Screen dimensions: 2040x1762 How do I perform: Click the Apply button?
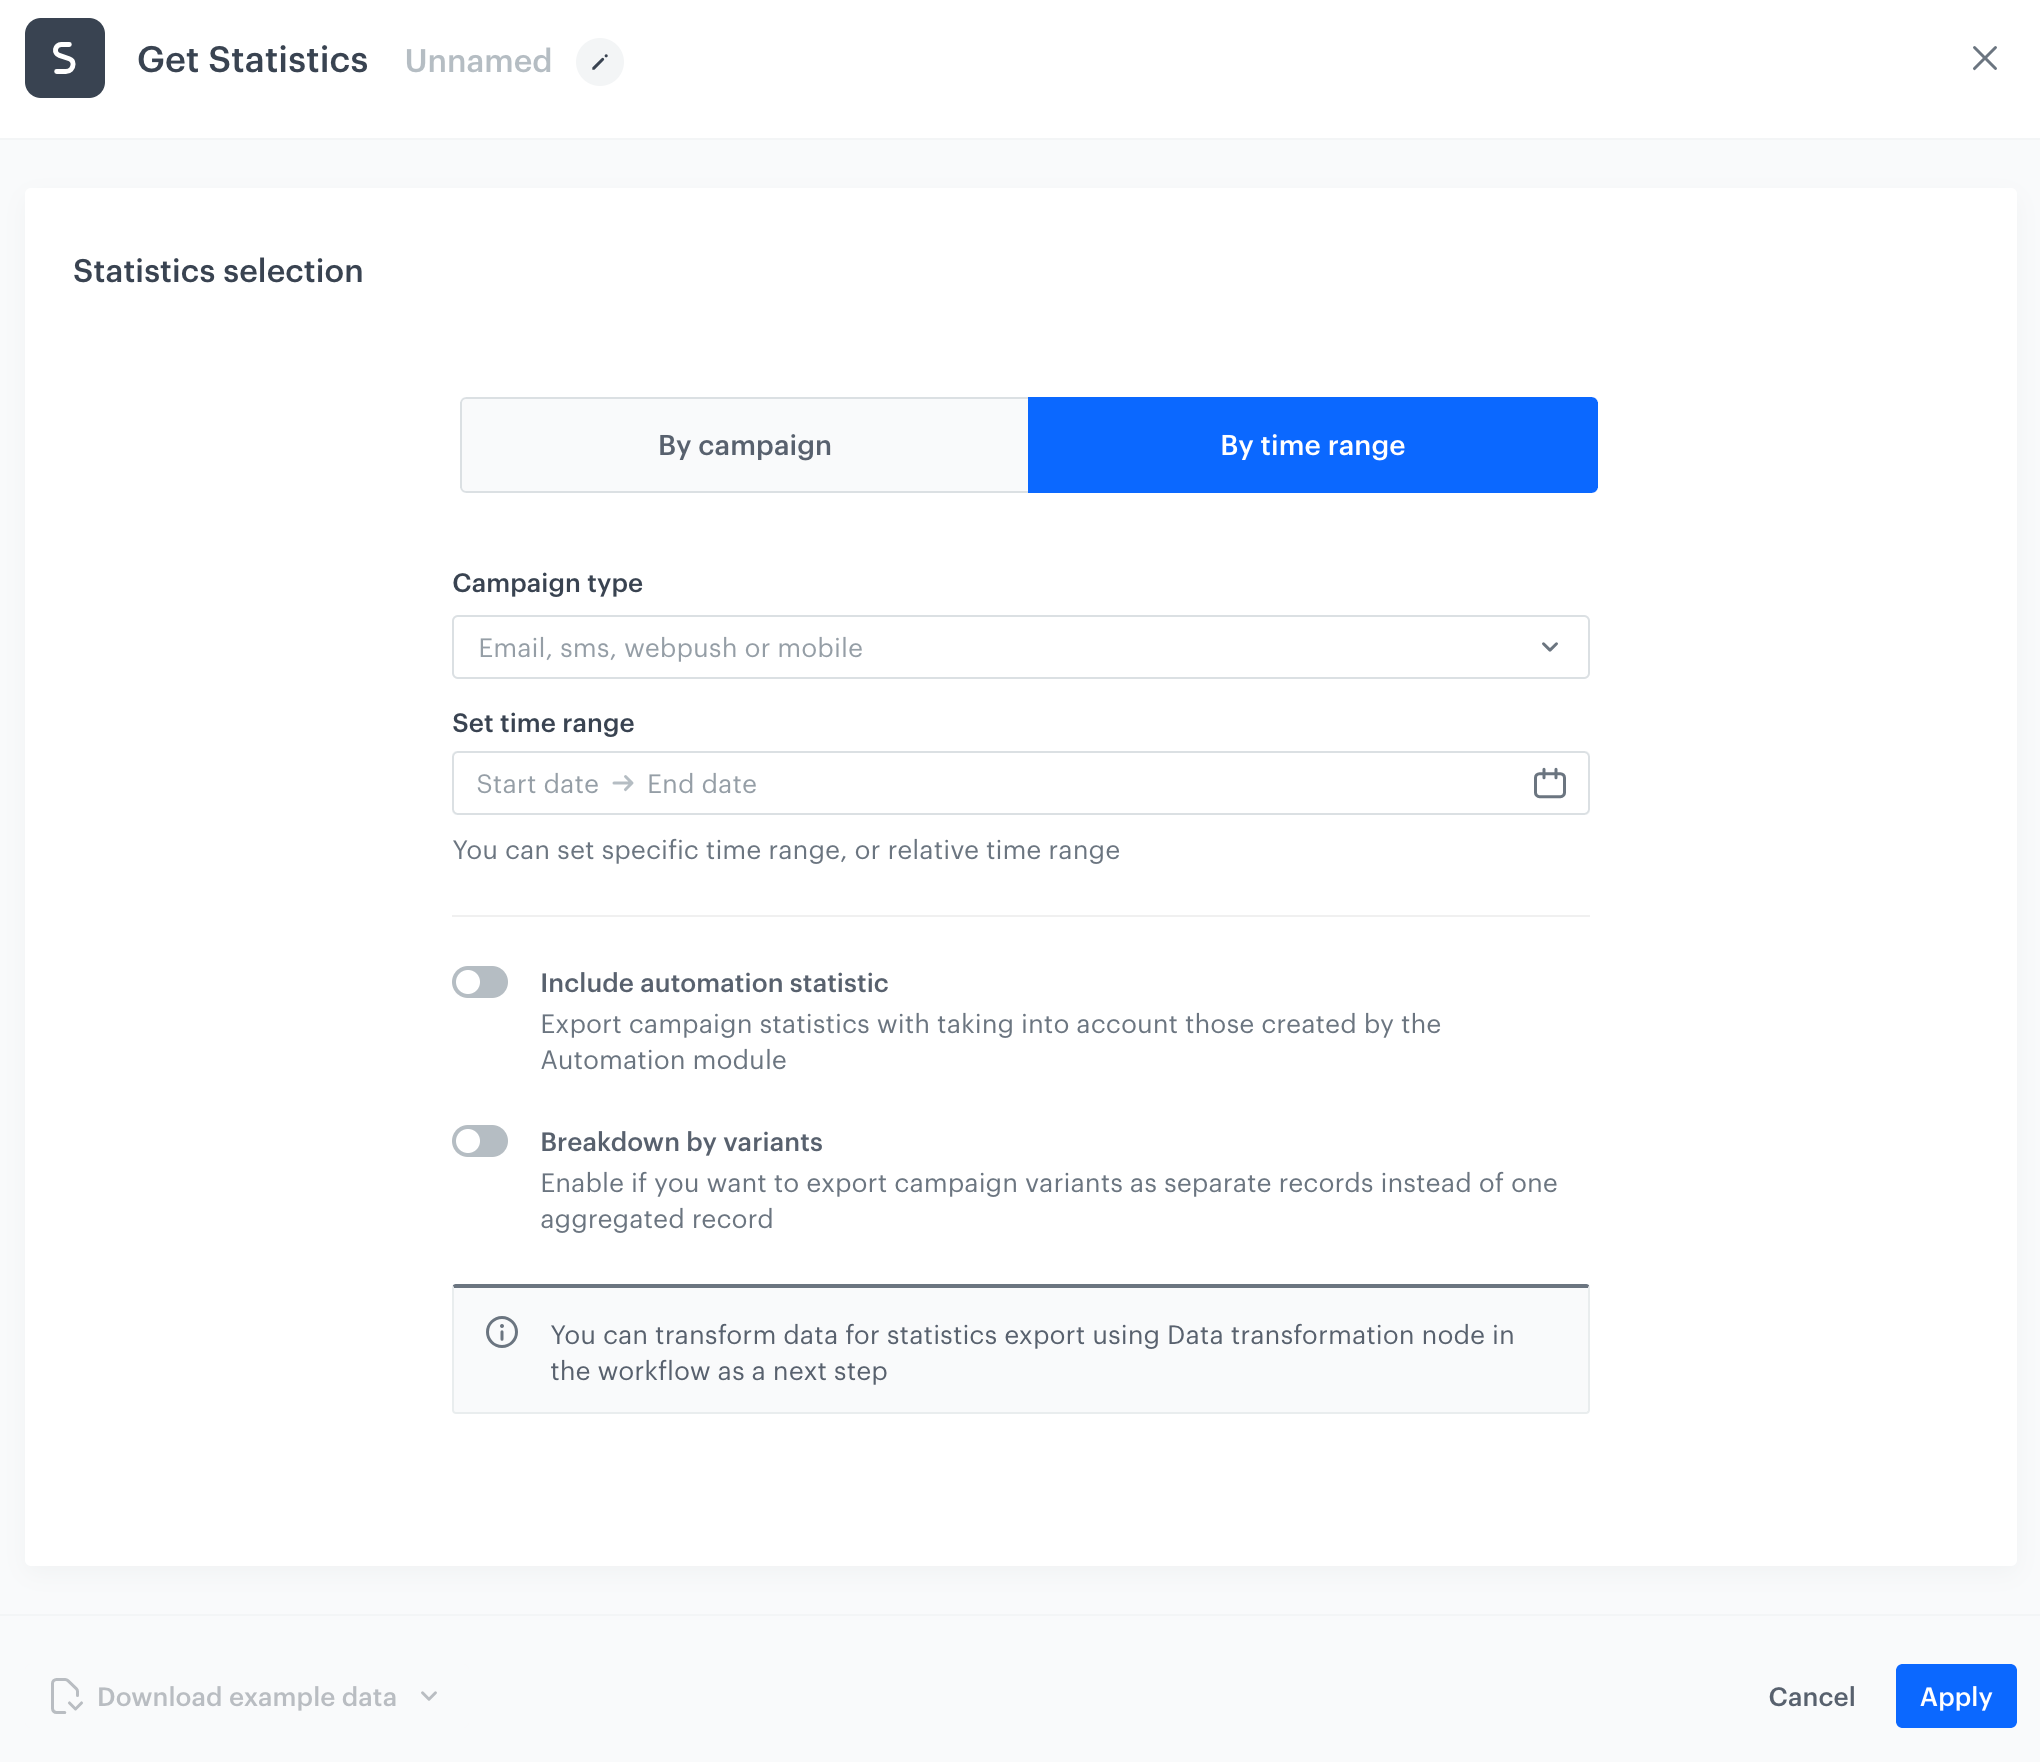coord(1955,1696)
